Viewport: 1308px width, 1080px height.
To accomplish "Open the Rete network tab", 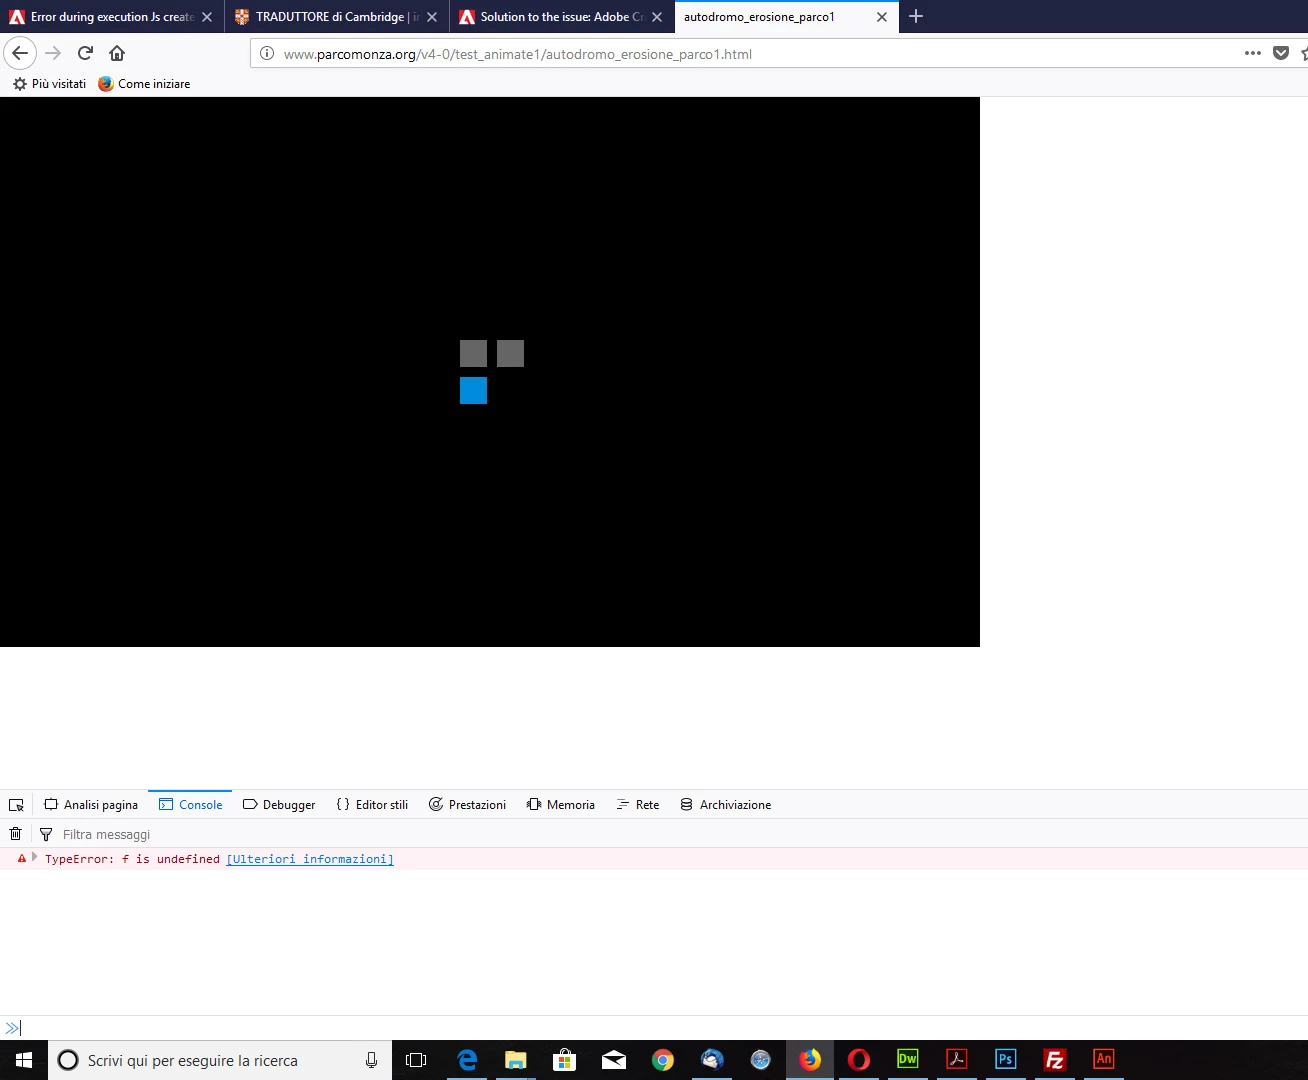I will coord(638,805).
